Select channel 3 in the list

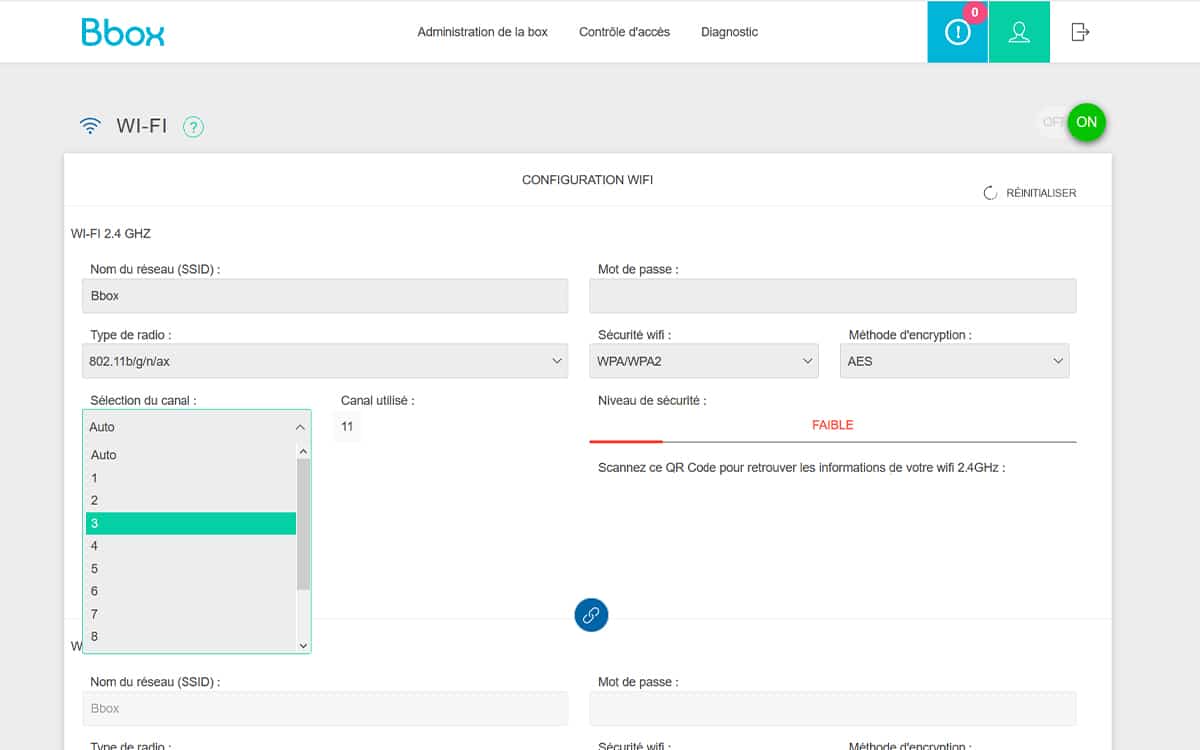point(190,523)
